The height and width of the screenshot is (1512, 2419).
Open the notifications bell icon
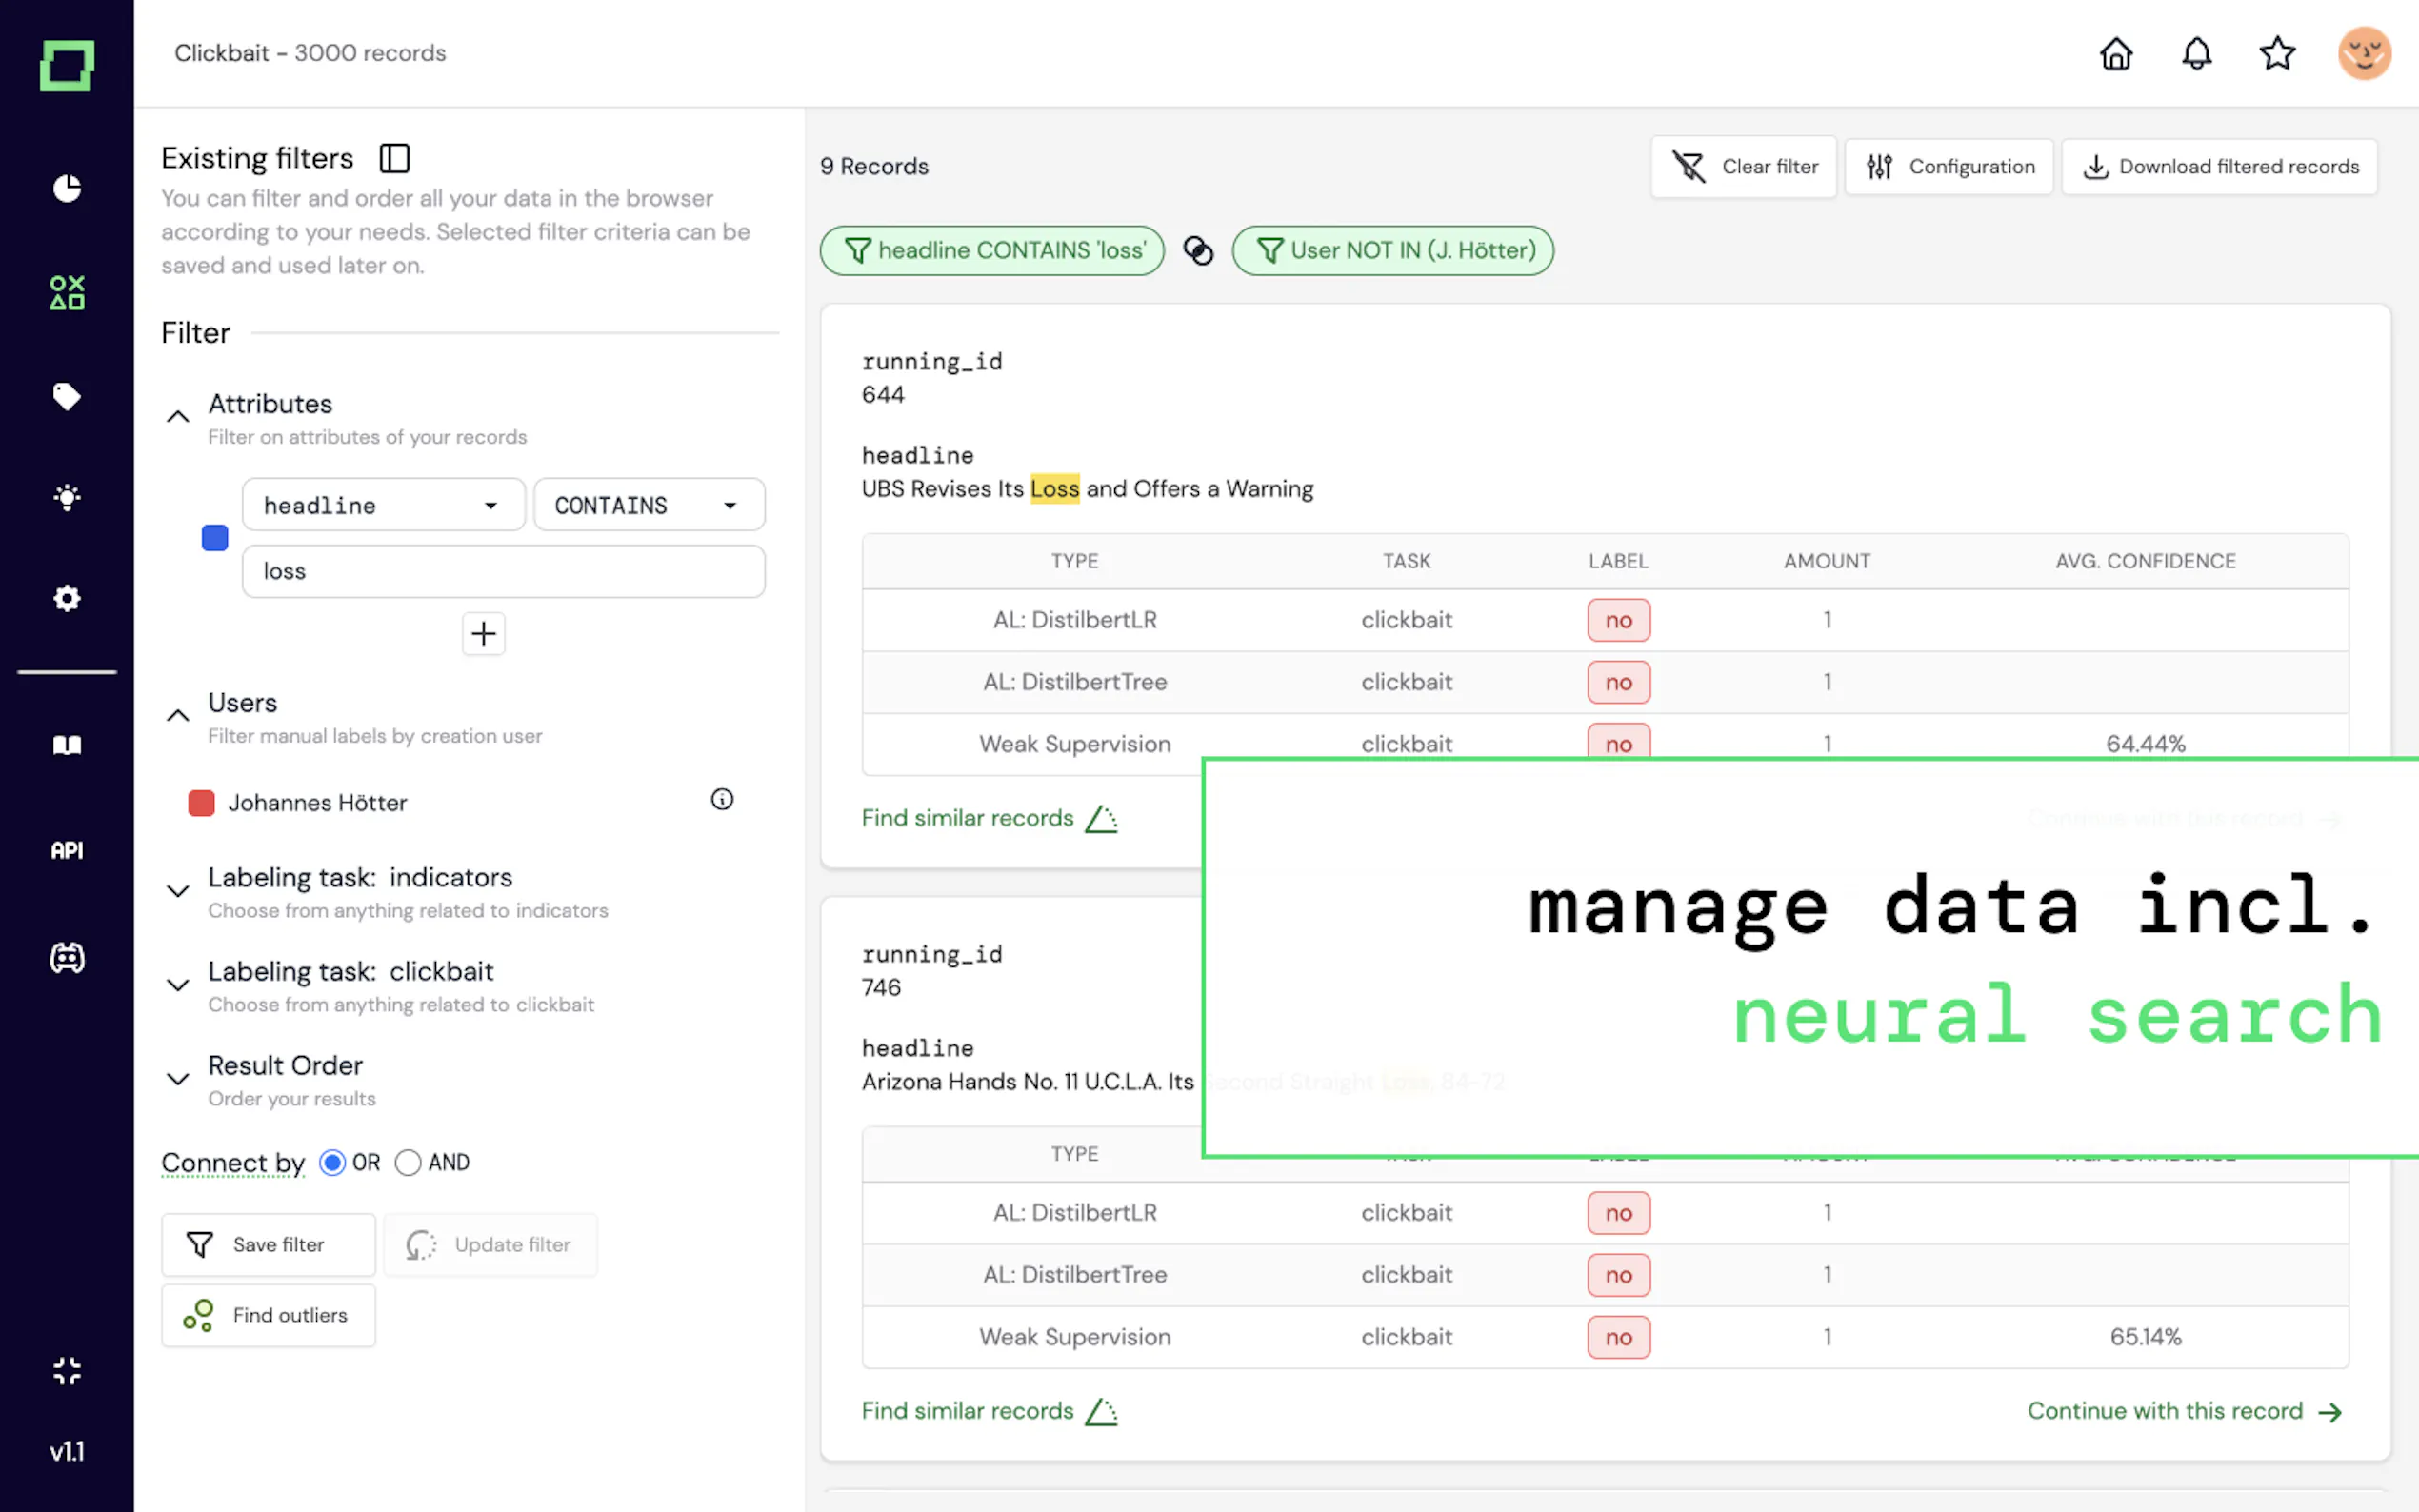(2196, 53)
